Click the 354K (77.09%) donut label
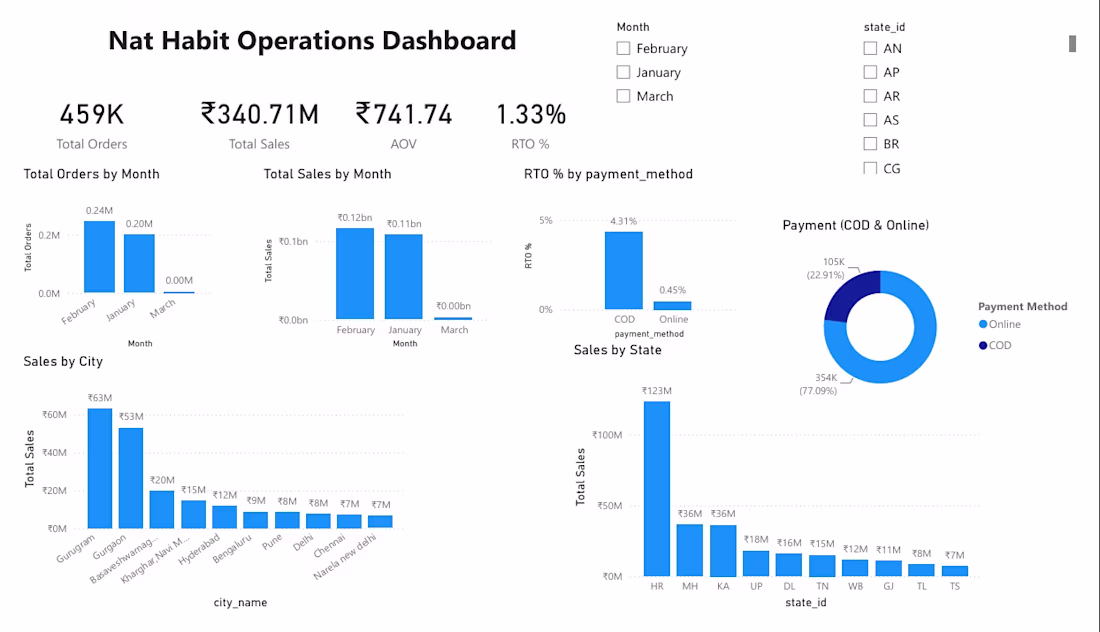This screenshot has width=1100, height=632. 819,384
